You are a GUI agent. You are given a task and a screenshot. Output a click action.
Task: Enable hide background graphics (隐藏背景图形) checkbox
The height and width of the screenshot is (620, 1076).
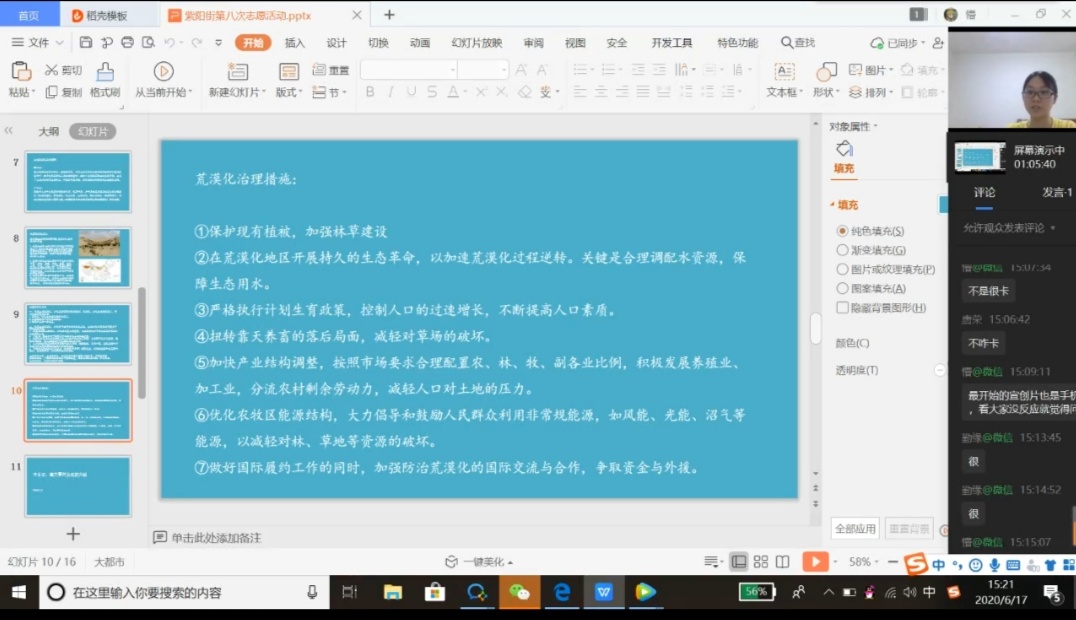pyautogui.click(x=842, y=308)
